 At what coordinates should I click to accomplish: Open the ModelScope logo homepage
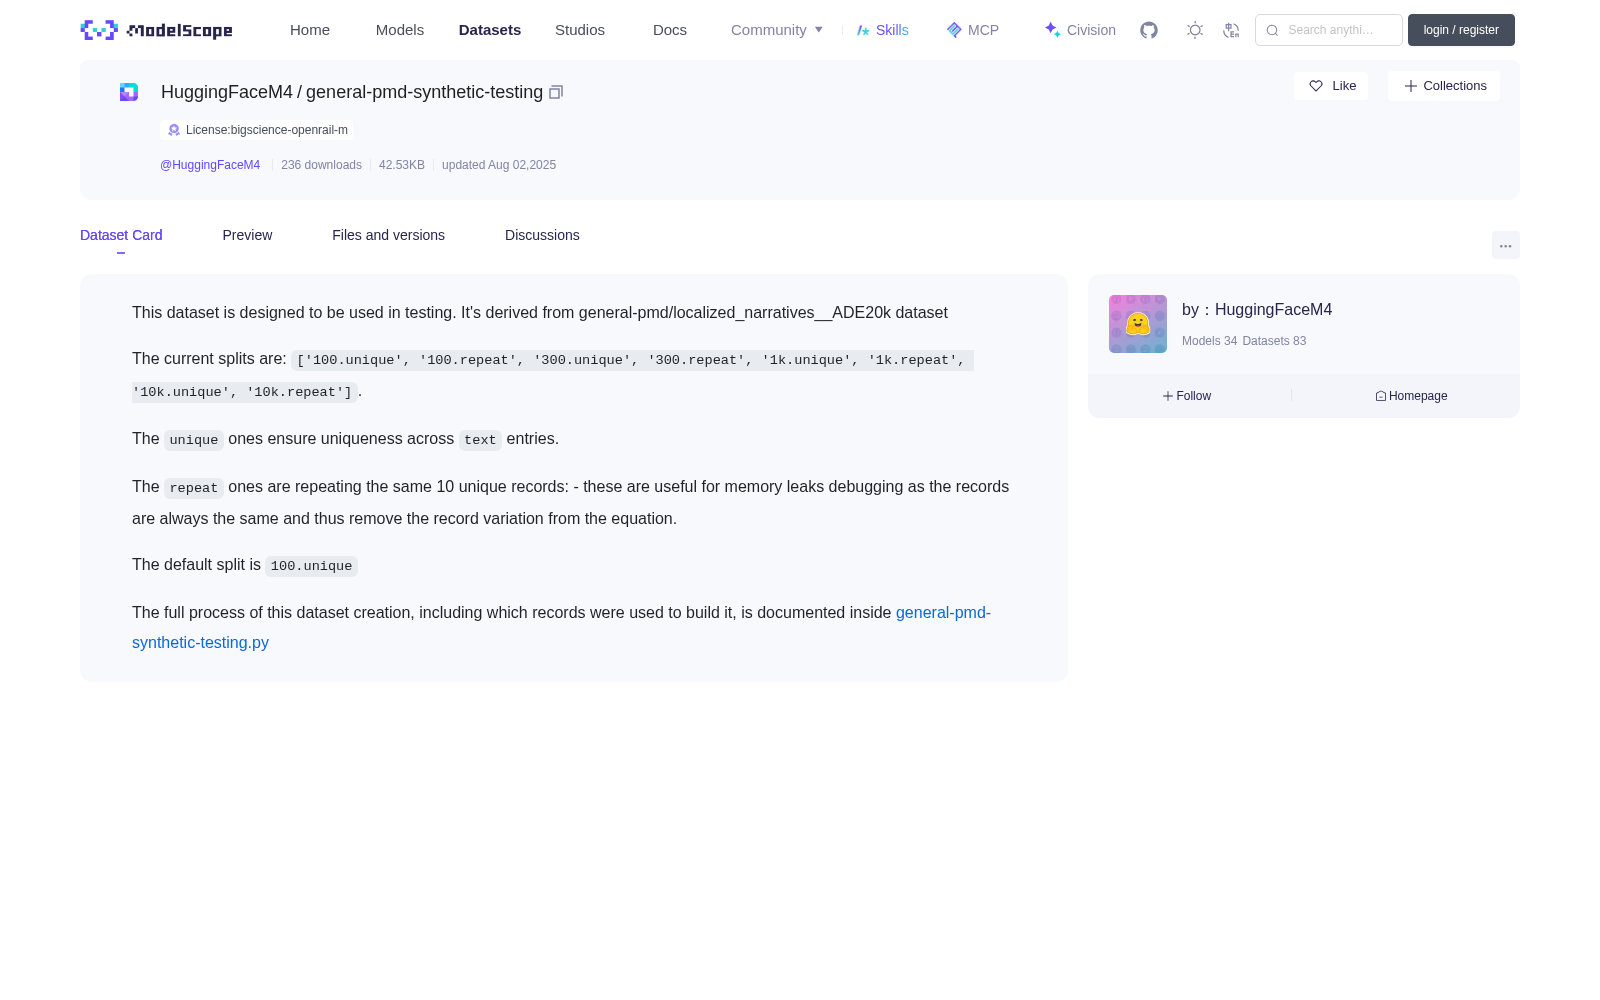tap(156, 30)
